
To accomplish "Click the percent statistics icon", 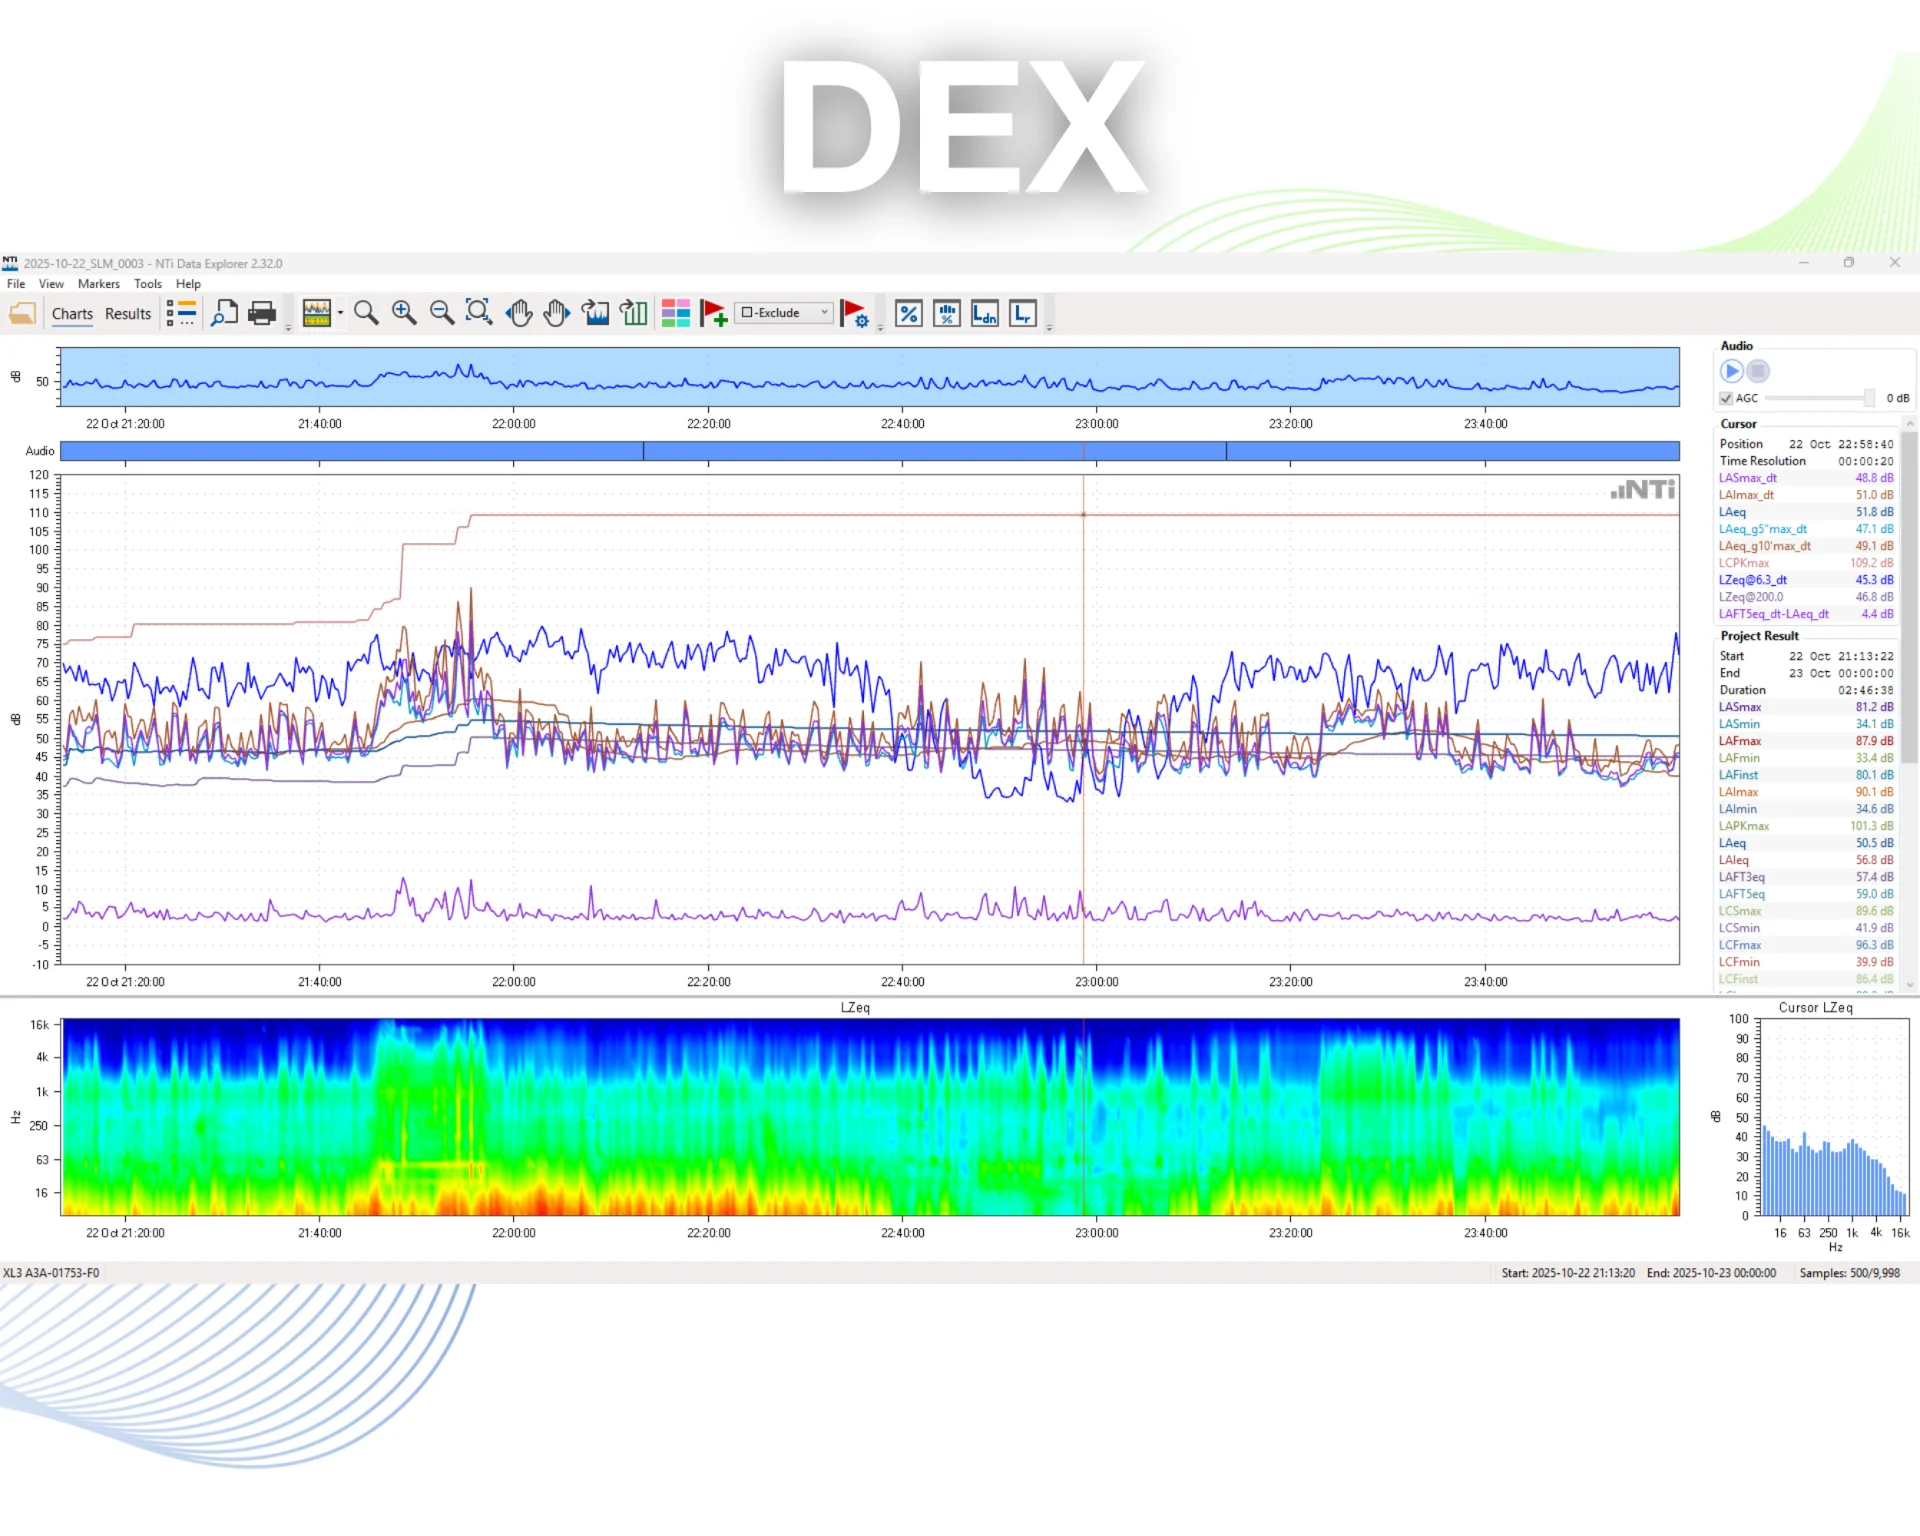I will click(908, 314).
